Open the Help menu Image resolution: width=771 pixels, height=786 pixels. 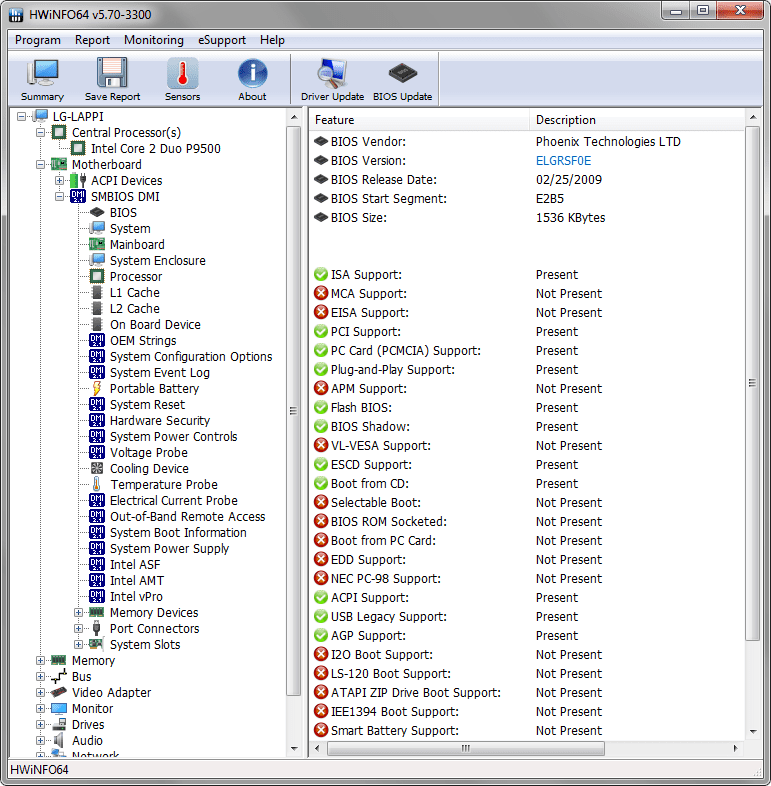(x=272, y=40)
